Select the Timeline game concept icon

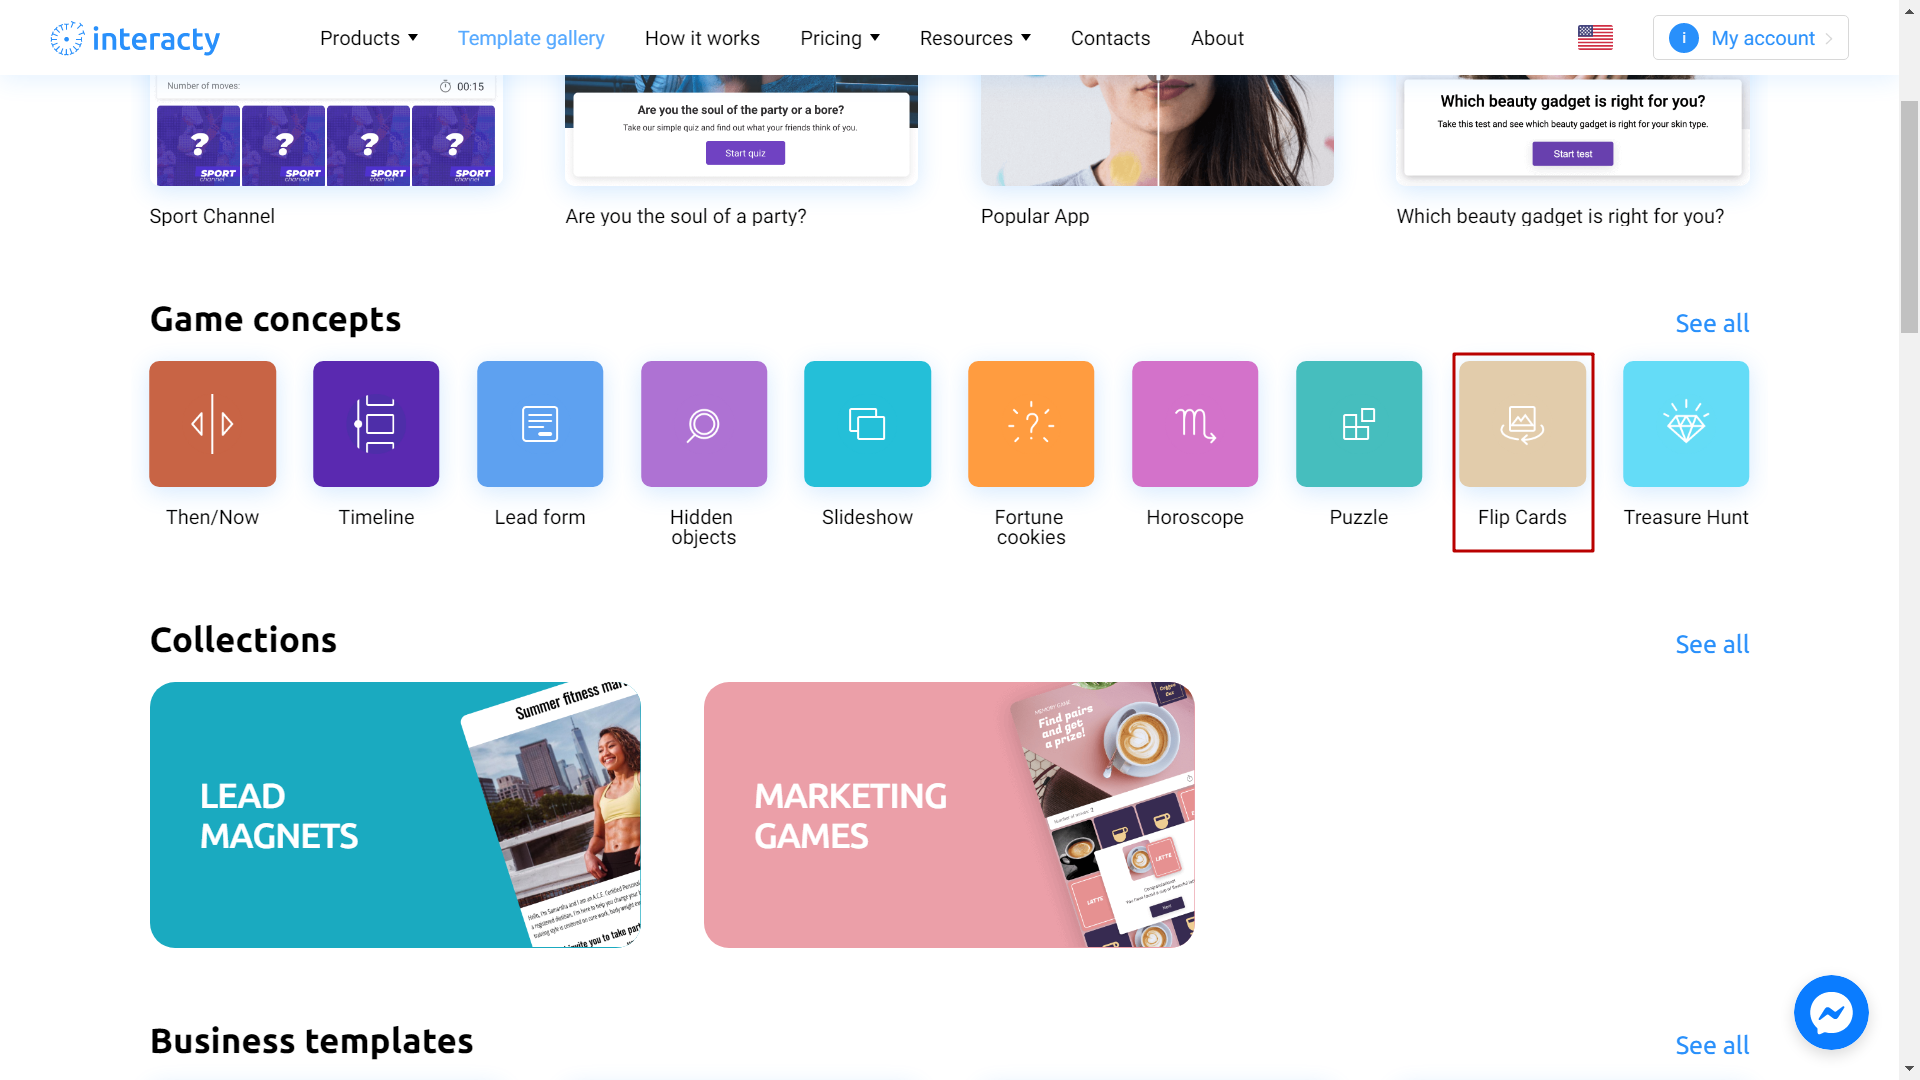pyautogui.click(x=376, y=424)
